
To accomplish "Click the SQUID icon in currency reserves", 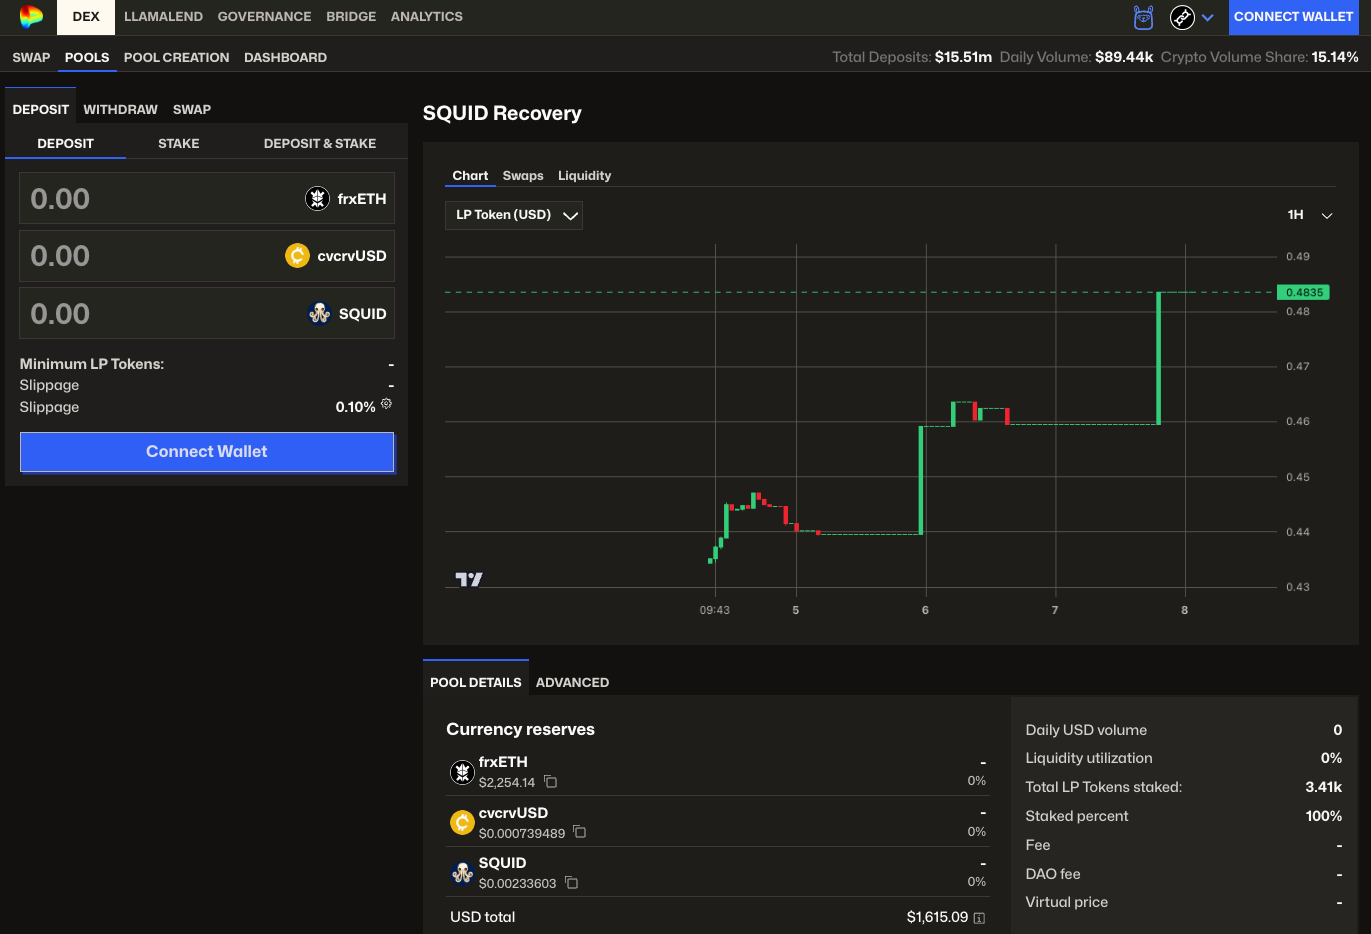I will 462,872.
